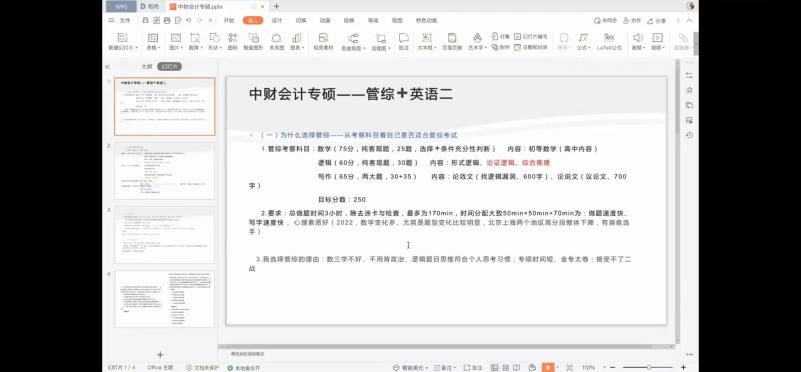Insert a table using the 表格 icon
The image size is (801, 372).
pos(153,41)
